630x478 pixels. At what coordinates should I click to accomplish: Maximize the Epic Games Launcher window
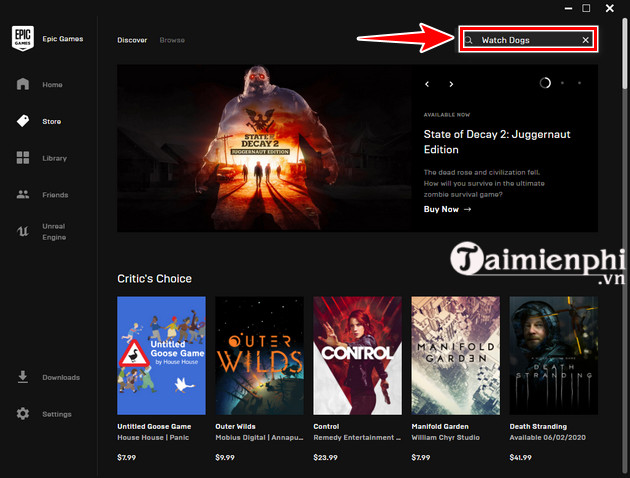(586, 8)
